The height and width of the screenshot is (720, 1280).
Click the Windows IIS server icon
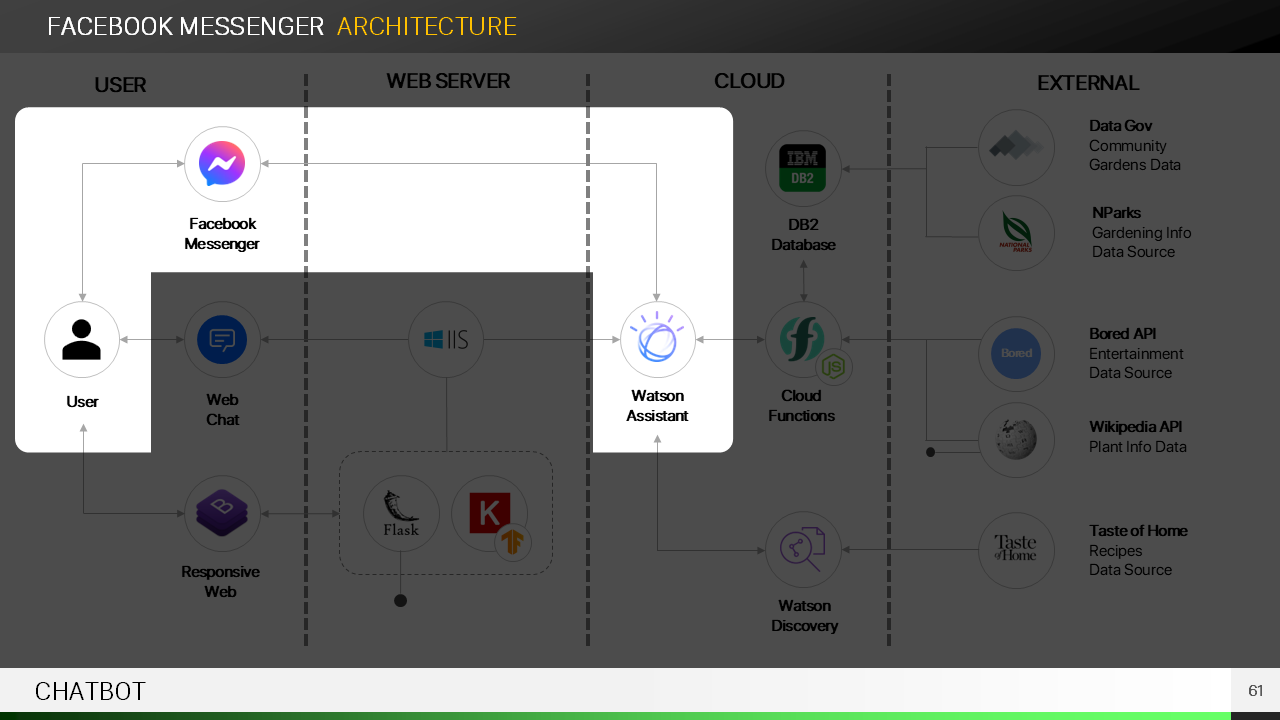446,340
